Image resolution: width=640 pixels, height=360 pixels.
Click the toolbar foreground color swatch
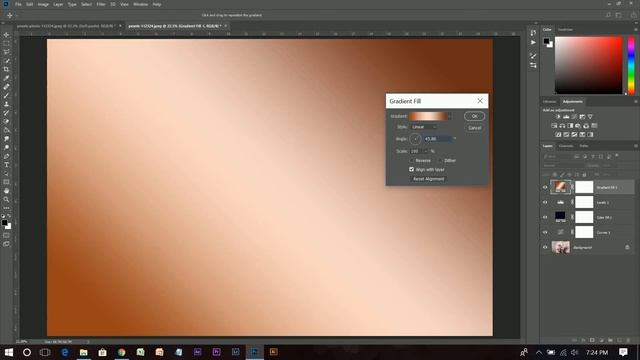4,223
